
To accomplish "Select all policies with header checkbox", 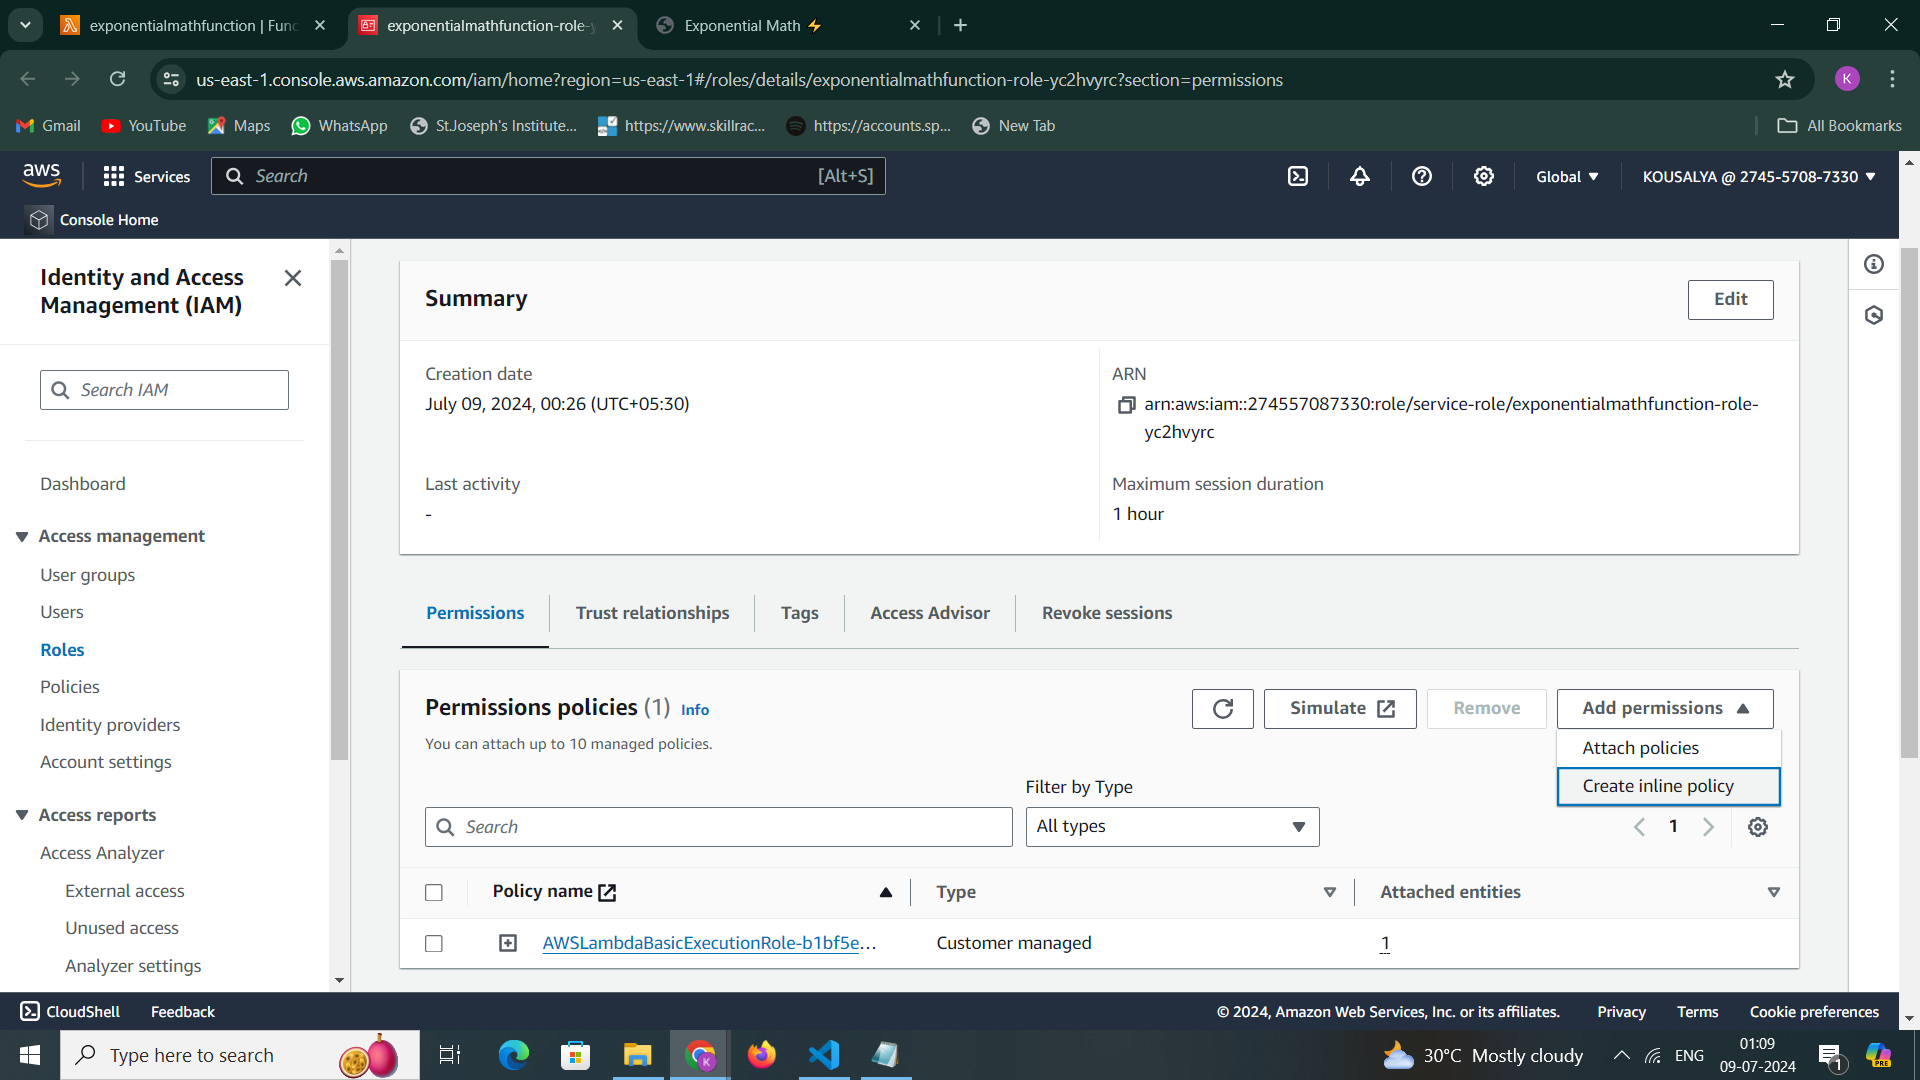I will pyautogui.click(x=434, y=893).
